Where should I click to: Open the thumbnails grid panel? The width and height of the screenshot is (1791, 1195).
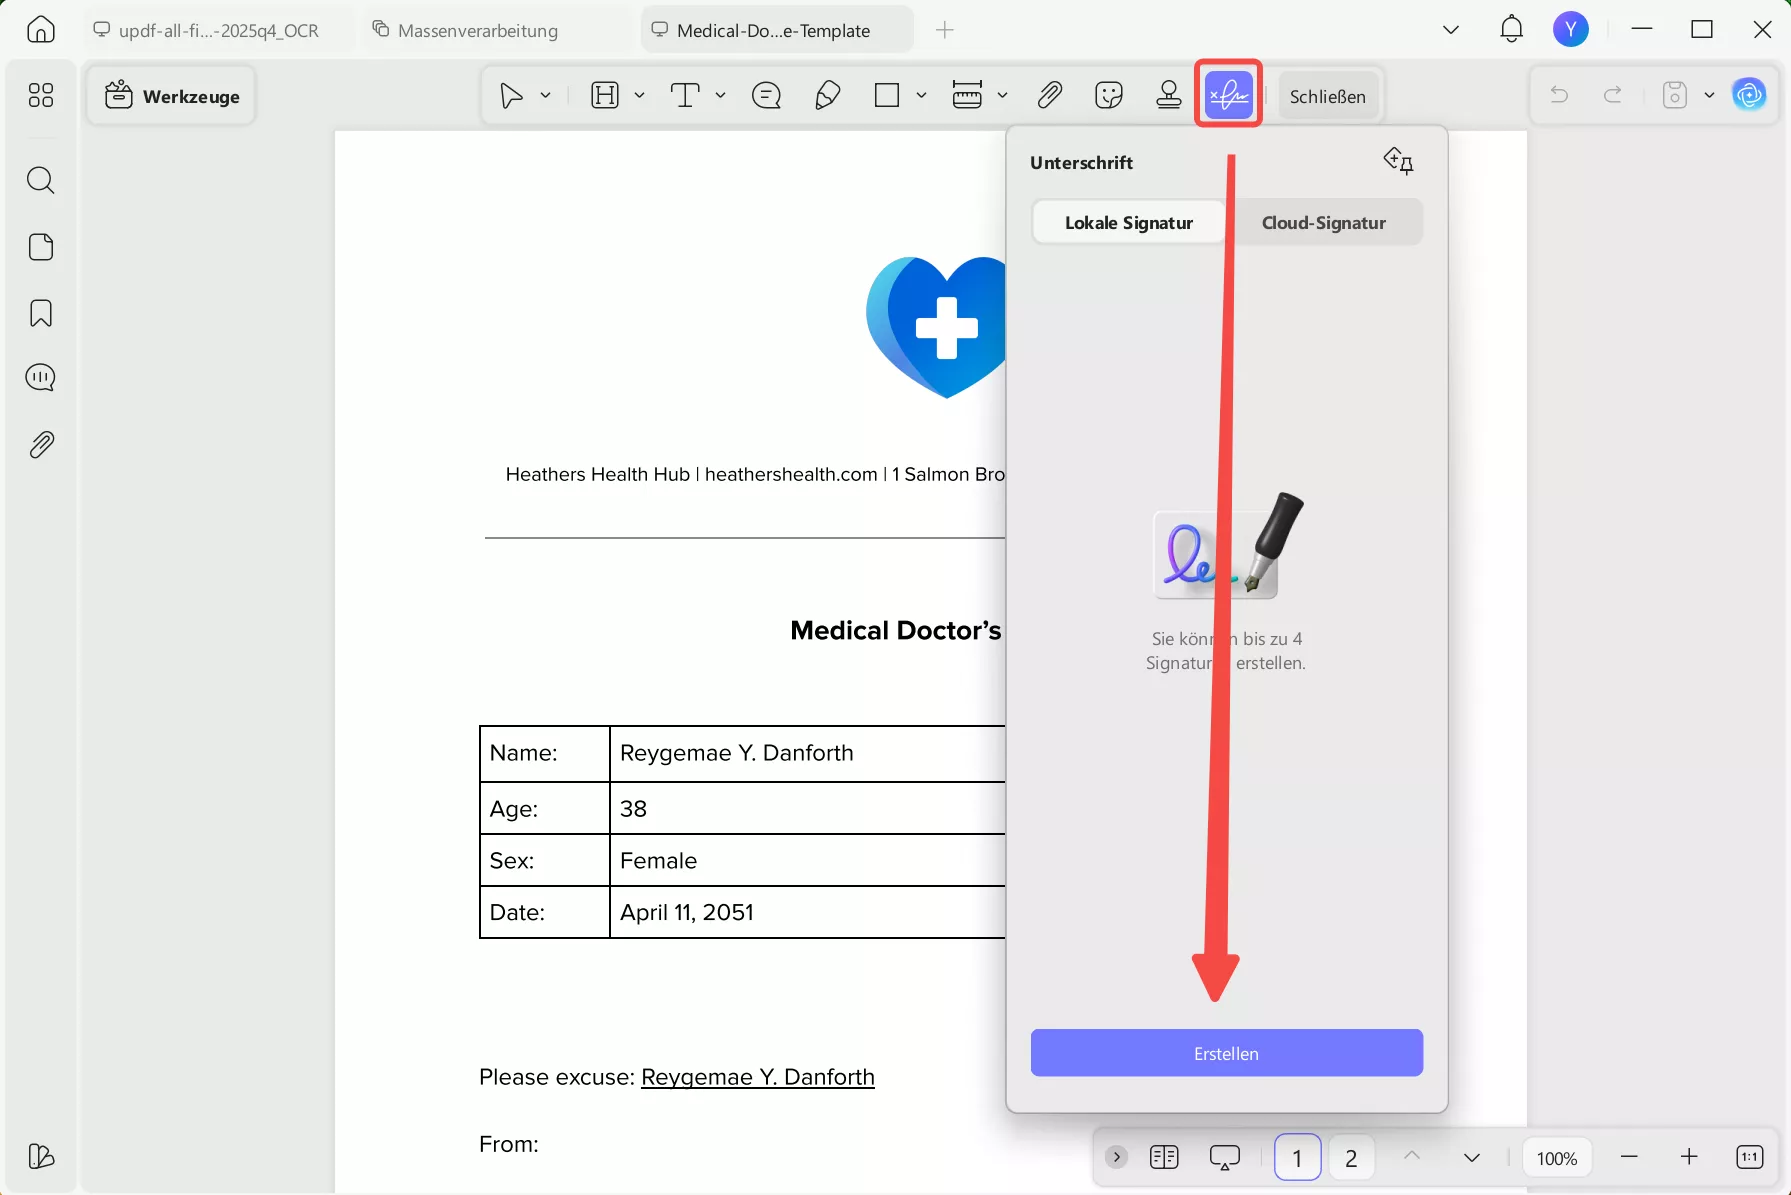point(41,95)
